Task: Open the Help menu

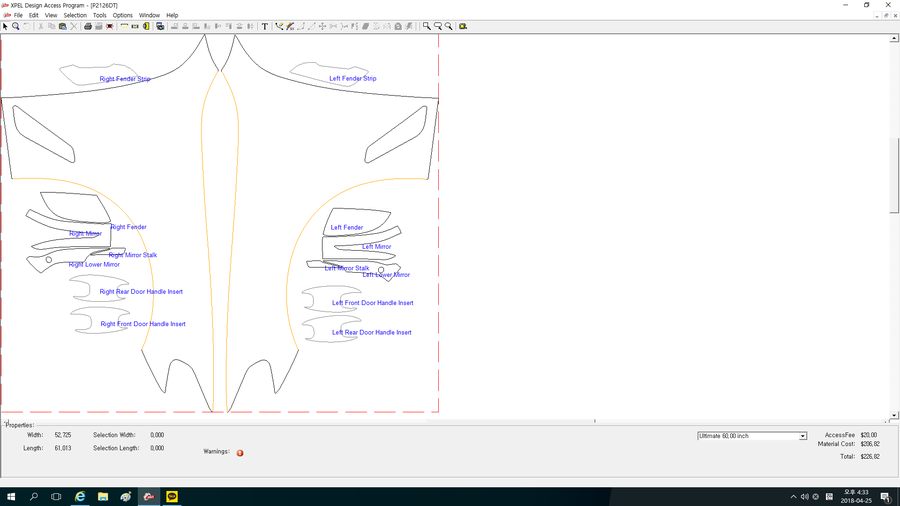Action: tap(172, 15)
